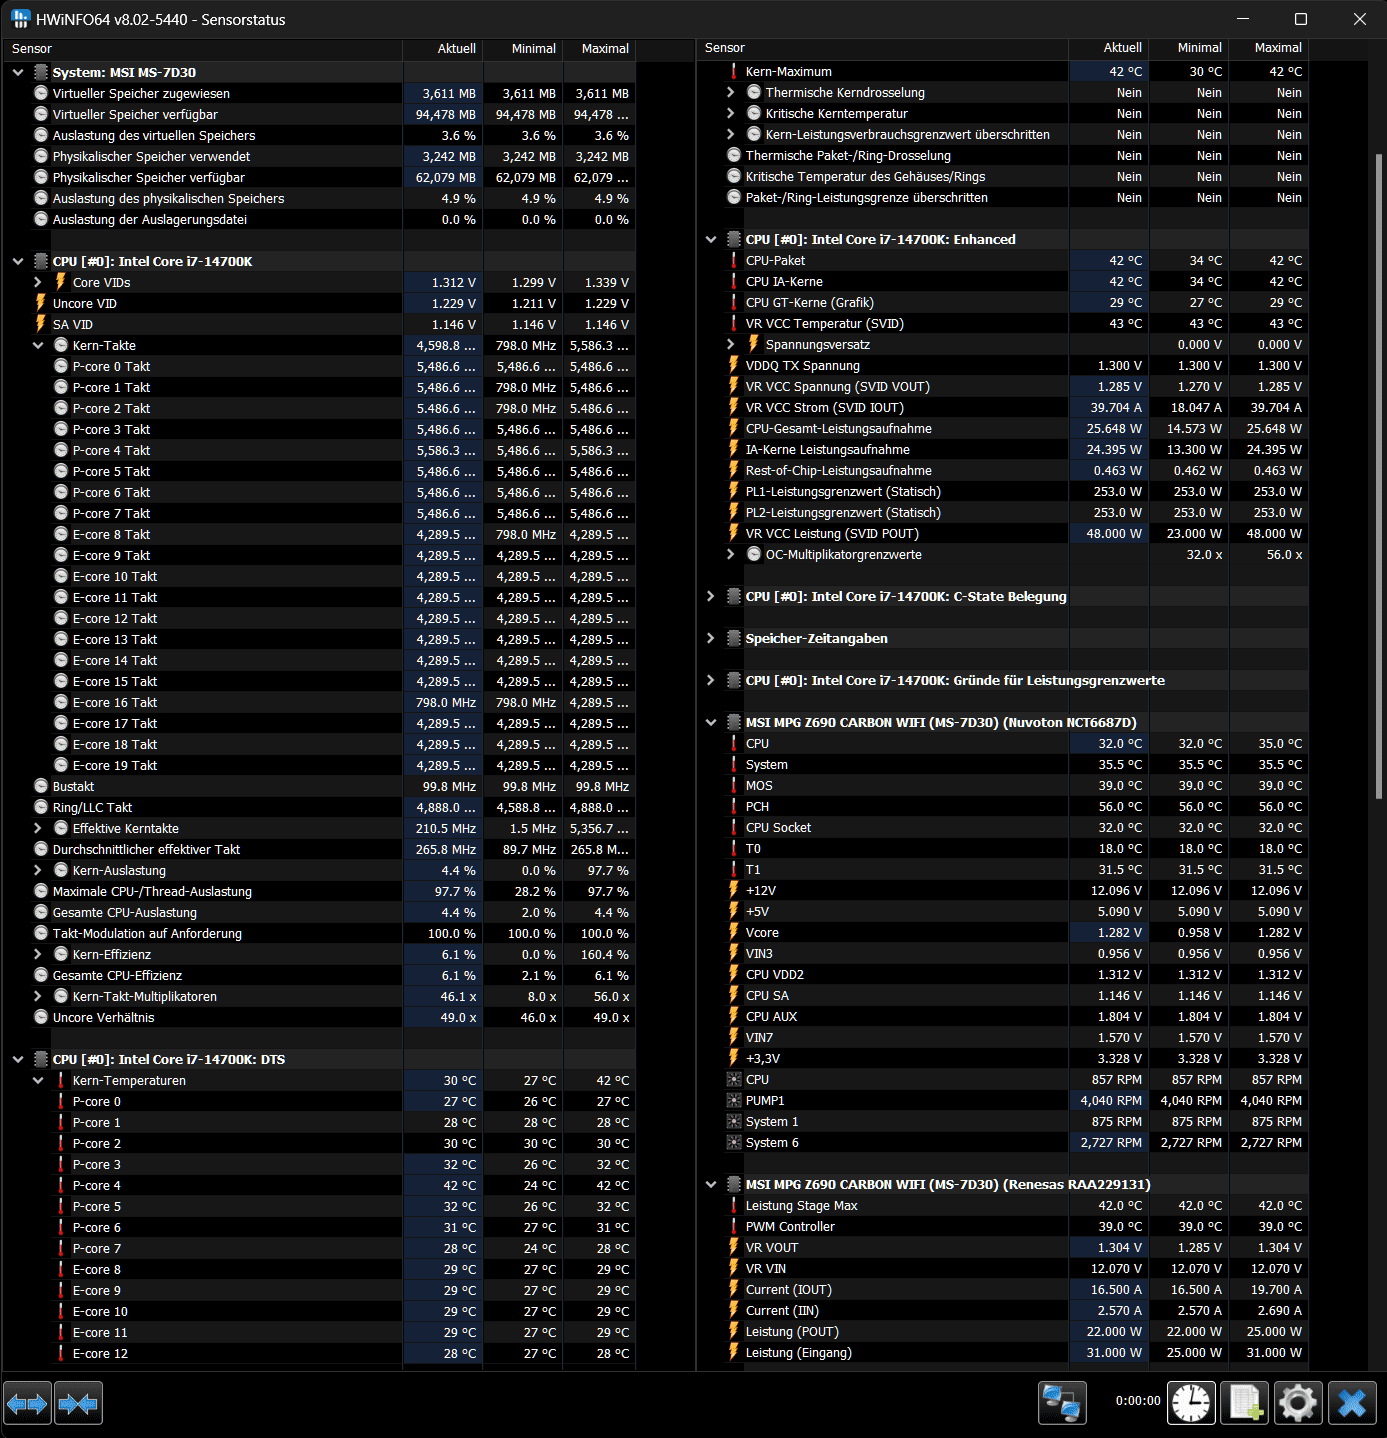Click the lightning icon beside Vcore
Screen dimensions: 1387x1438
734,932
